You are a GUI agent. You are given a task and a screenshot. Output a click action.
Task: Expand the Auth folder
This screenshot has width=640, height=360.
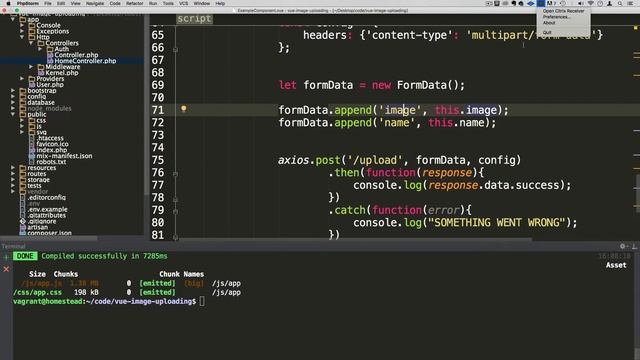40,49
